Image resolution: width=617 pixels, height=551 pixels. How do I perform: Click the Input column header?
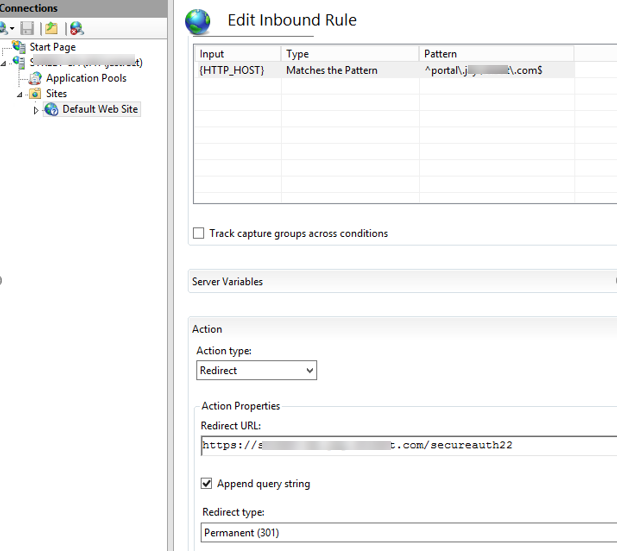pos(237,54)
